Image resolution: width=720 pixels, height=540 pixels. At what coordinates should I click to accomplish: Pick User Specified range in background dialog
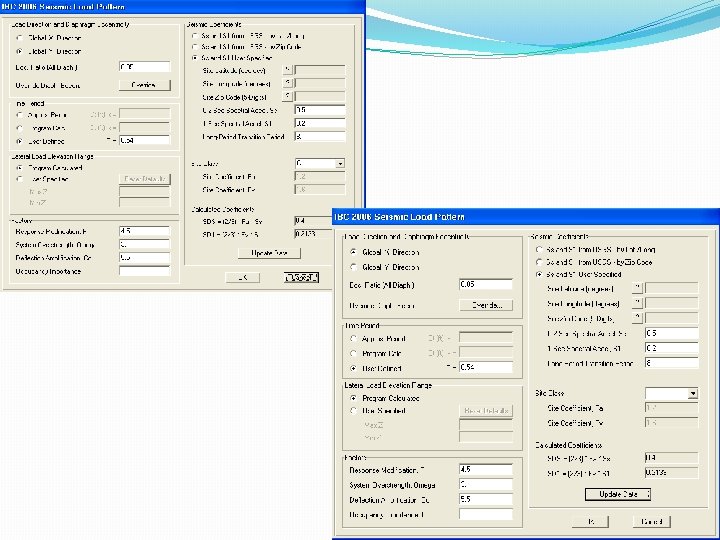[x=19, y=179]
